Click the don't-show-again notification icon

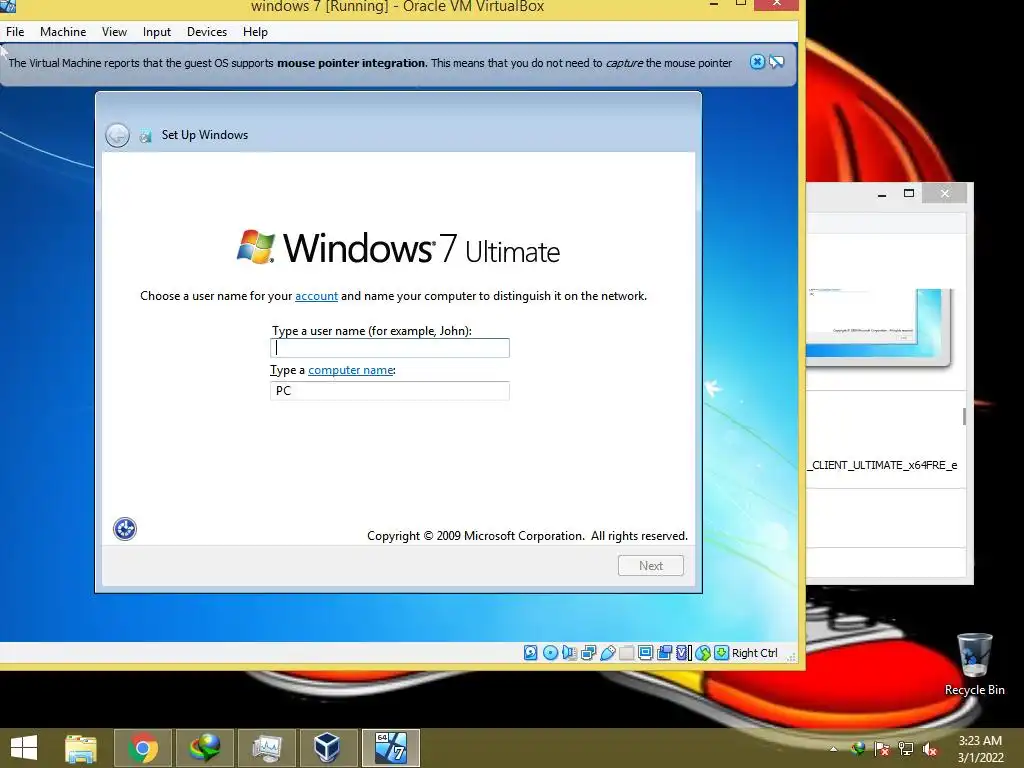pyautogui.click(x=776, y=62)
